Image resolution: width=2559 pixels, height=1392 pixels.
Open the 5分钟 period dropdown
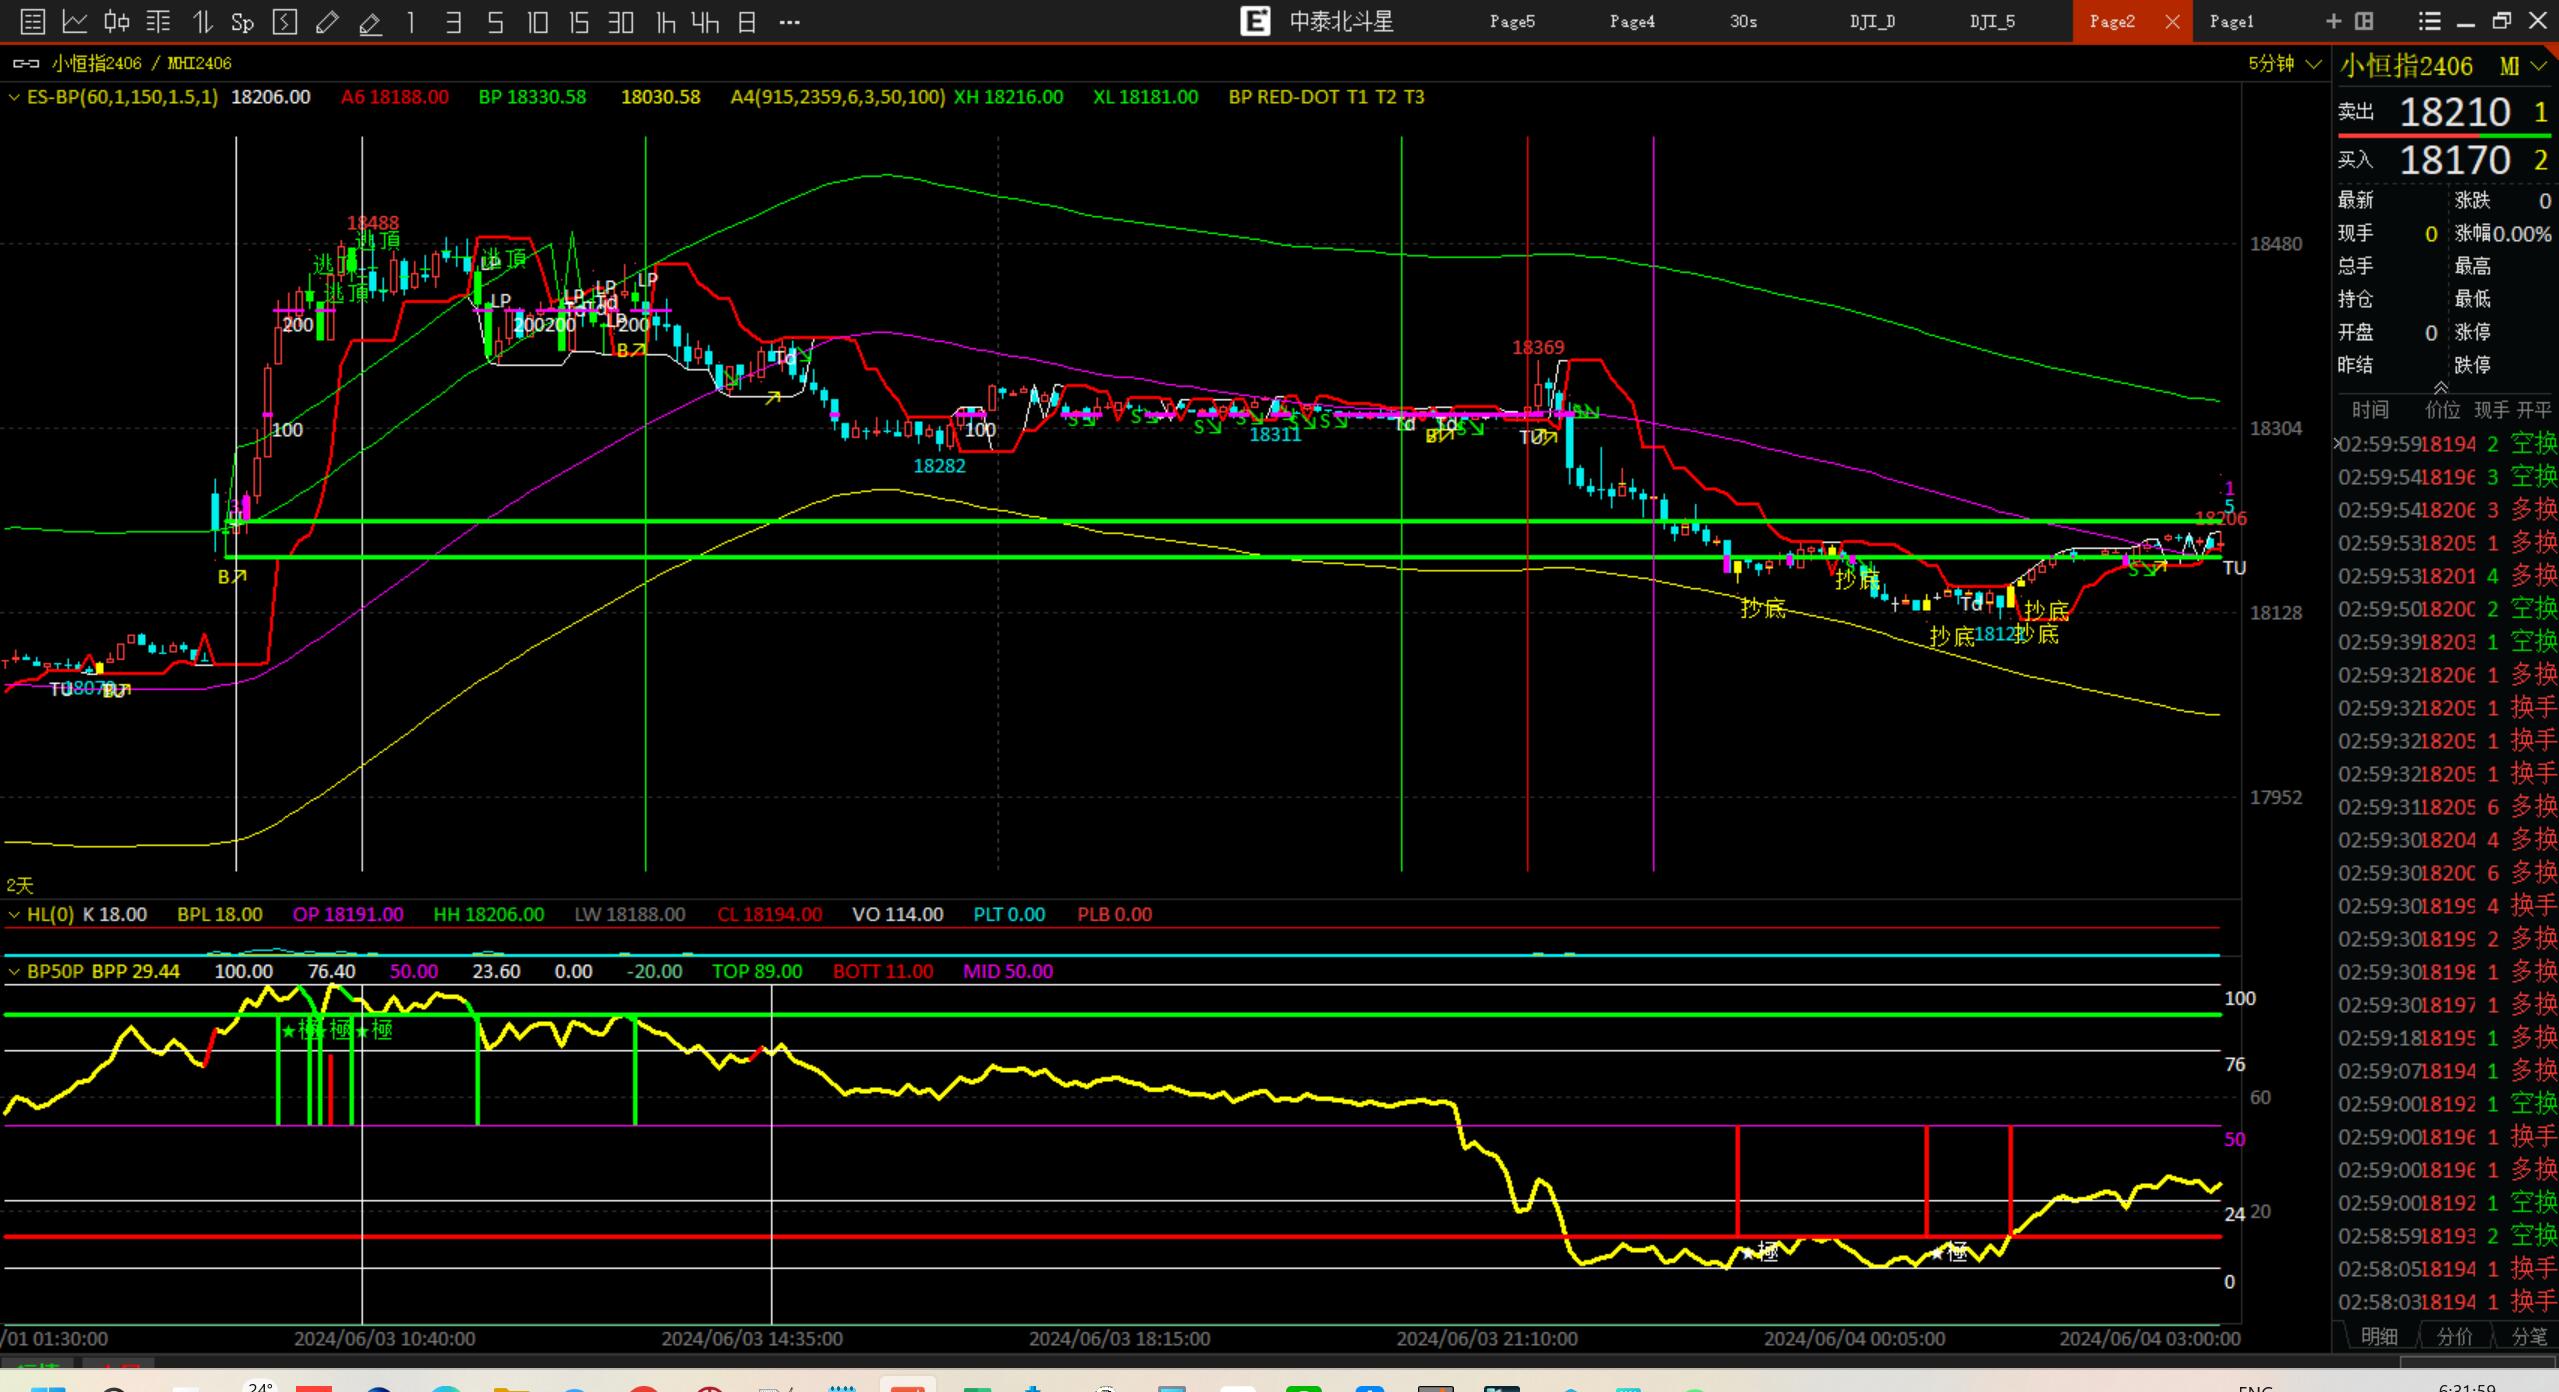pos(2284,63)
